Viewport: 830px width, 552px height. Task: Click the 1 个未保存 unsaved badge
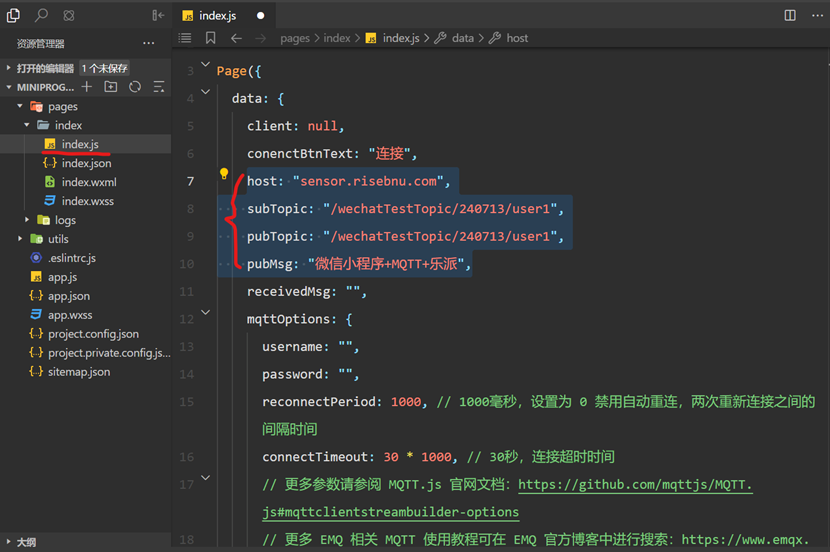104,68
